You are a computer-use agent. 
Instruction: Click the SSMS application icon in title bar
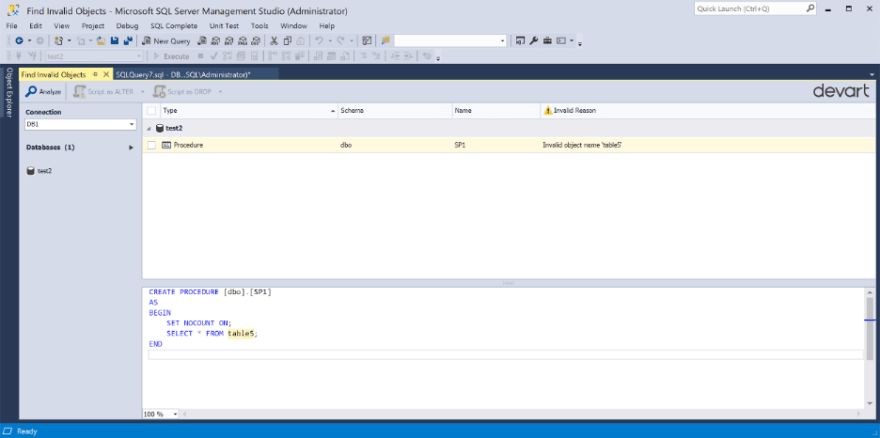[13, 10]
